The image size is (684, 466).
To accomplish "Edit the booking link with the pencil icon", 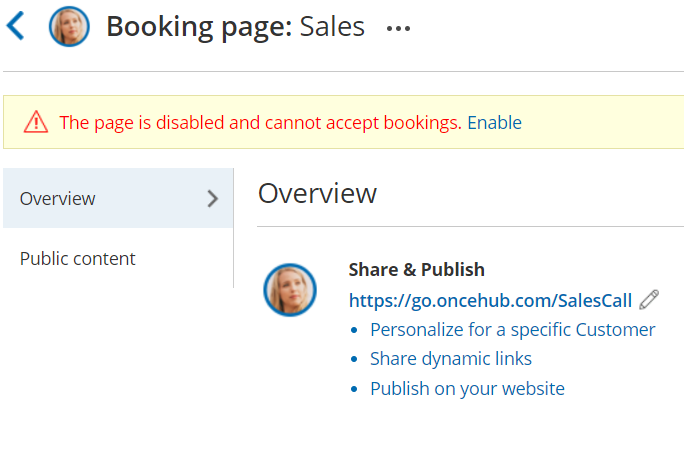I will pyautogui.click(x=649, y=299).
